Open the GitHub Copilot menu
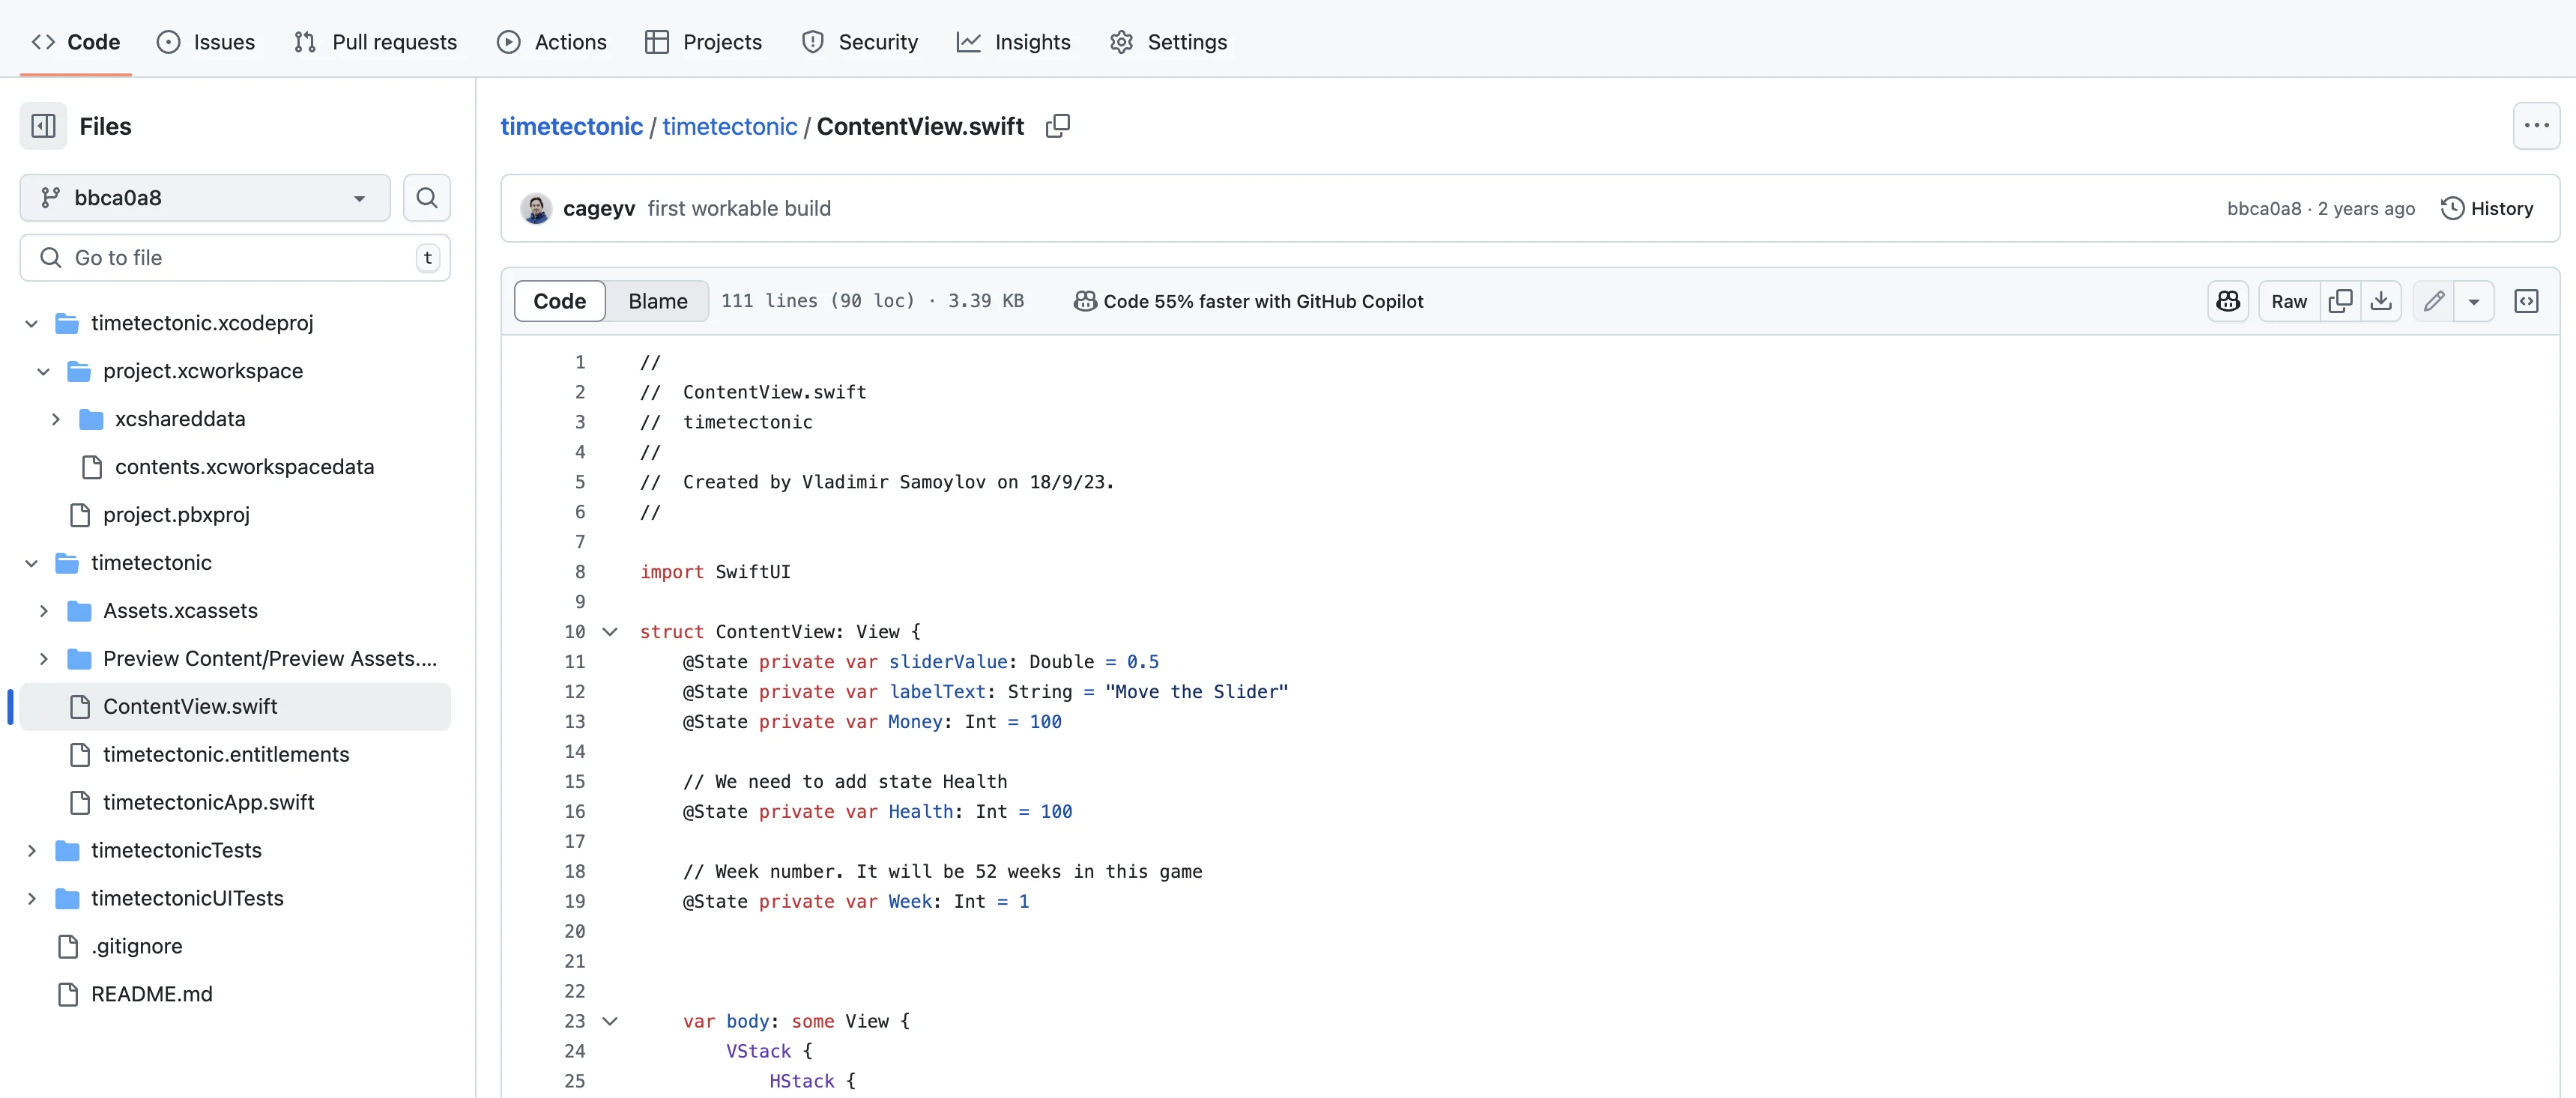 (2228, 301)
